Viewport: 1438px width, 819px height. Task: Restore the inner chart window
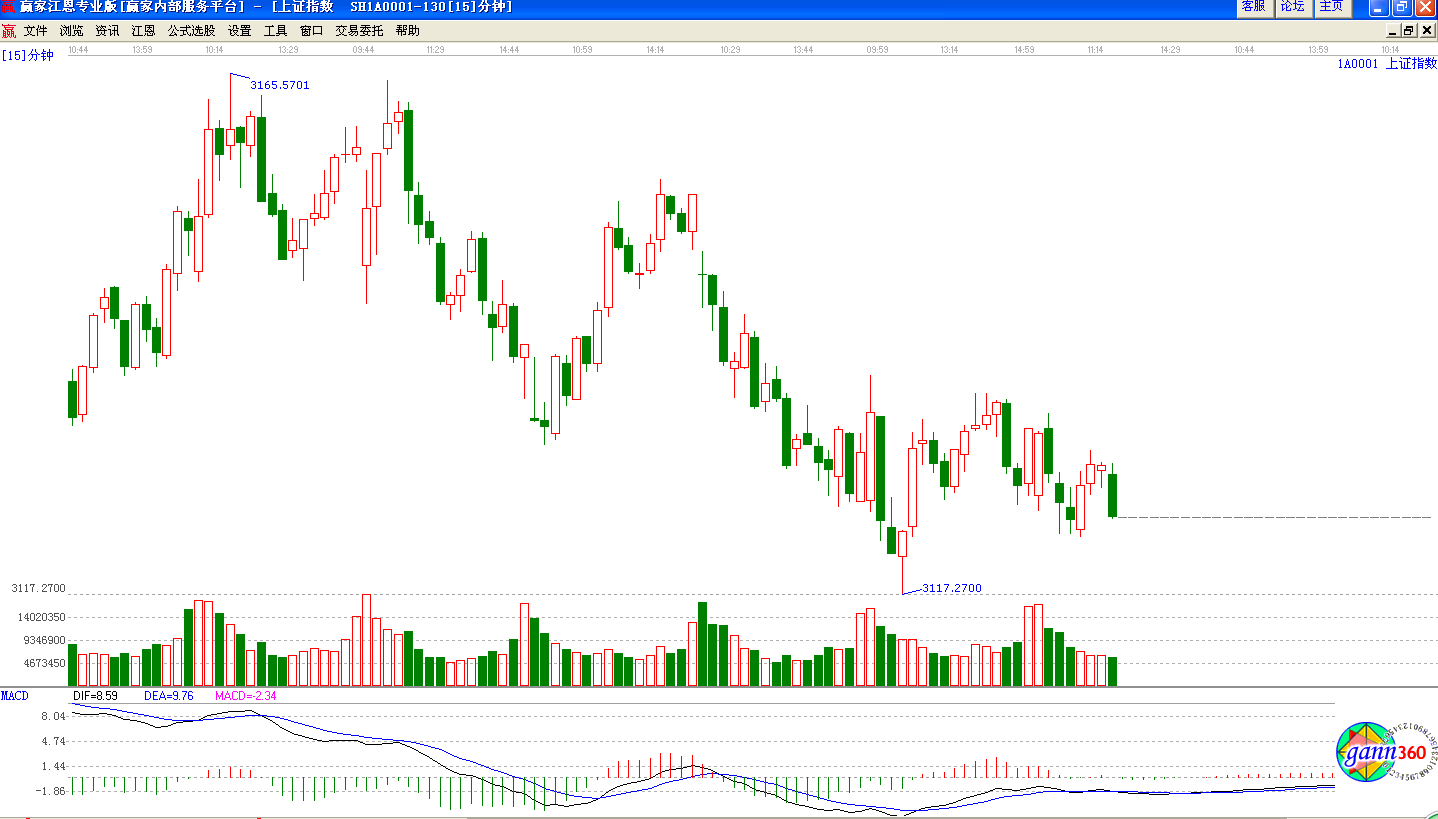tap(1408, 31)
